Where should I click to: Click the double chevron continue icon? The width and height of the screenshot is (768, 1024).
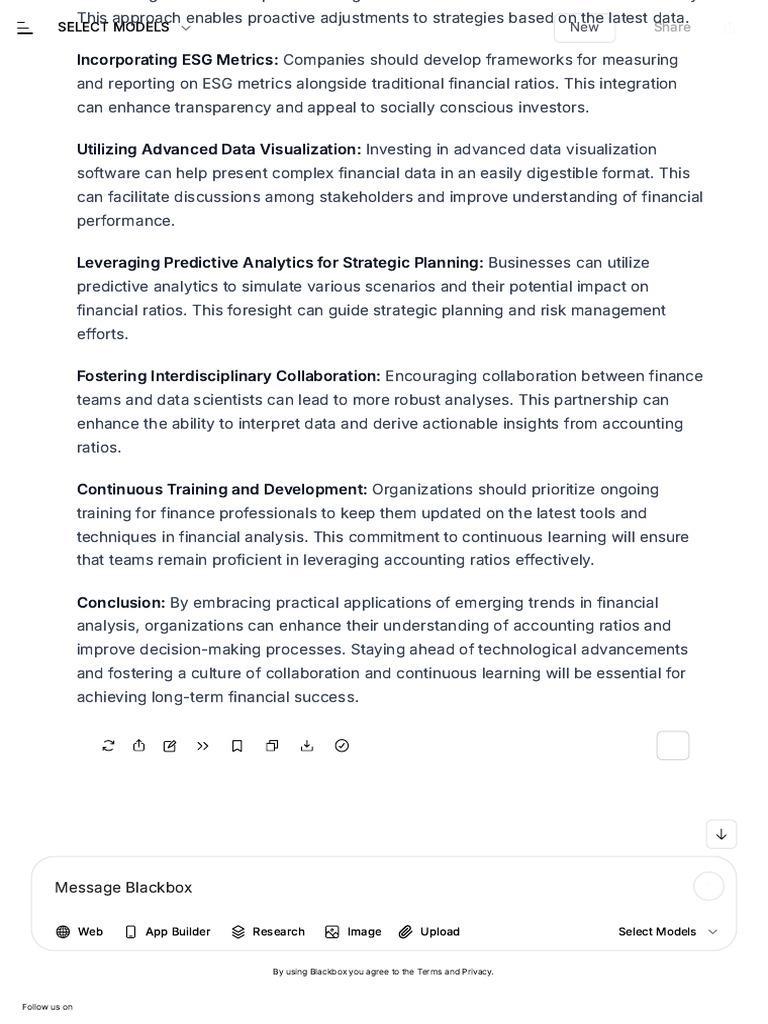click(x=203, y=746)
